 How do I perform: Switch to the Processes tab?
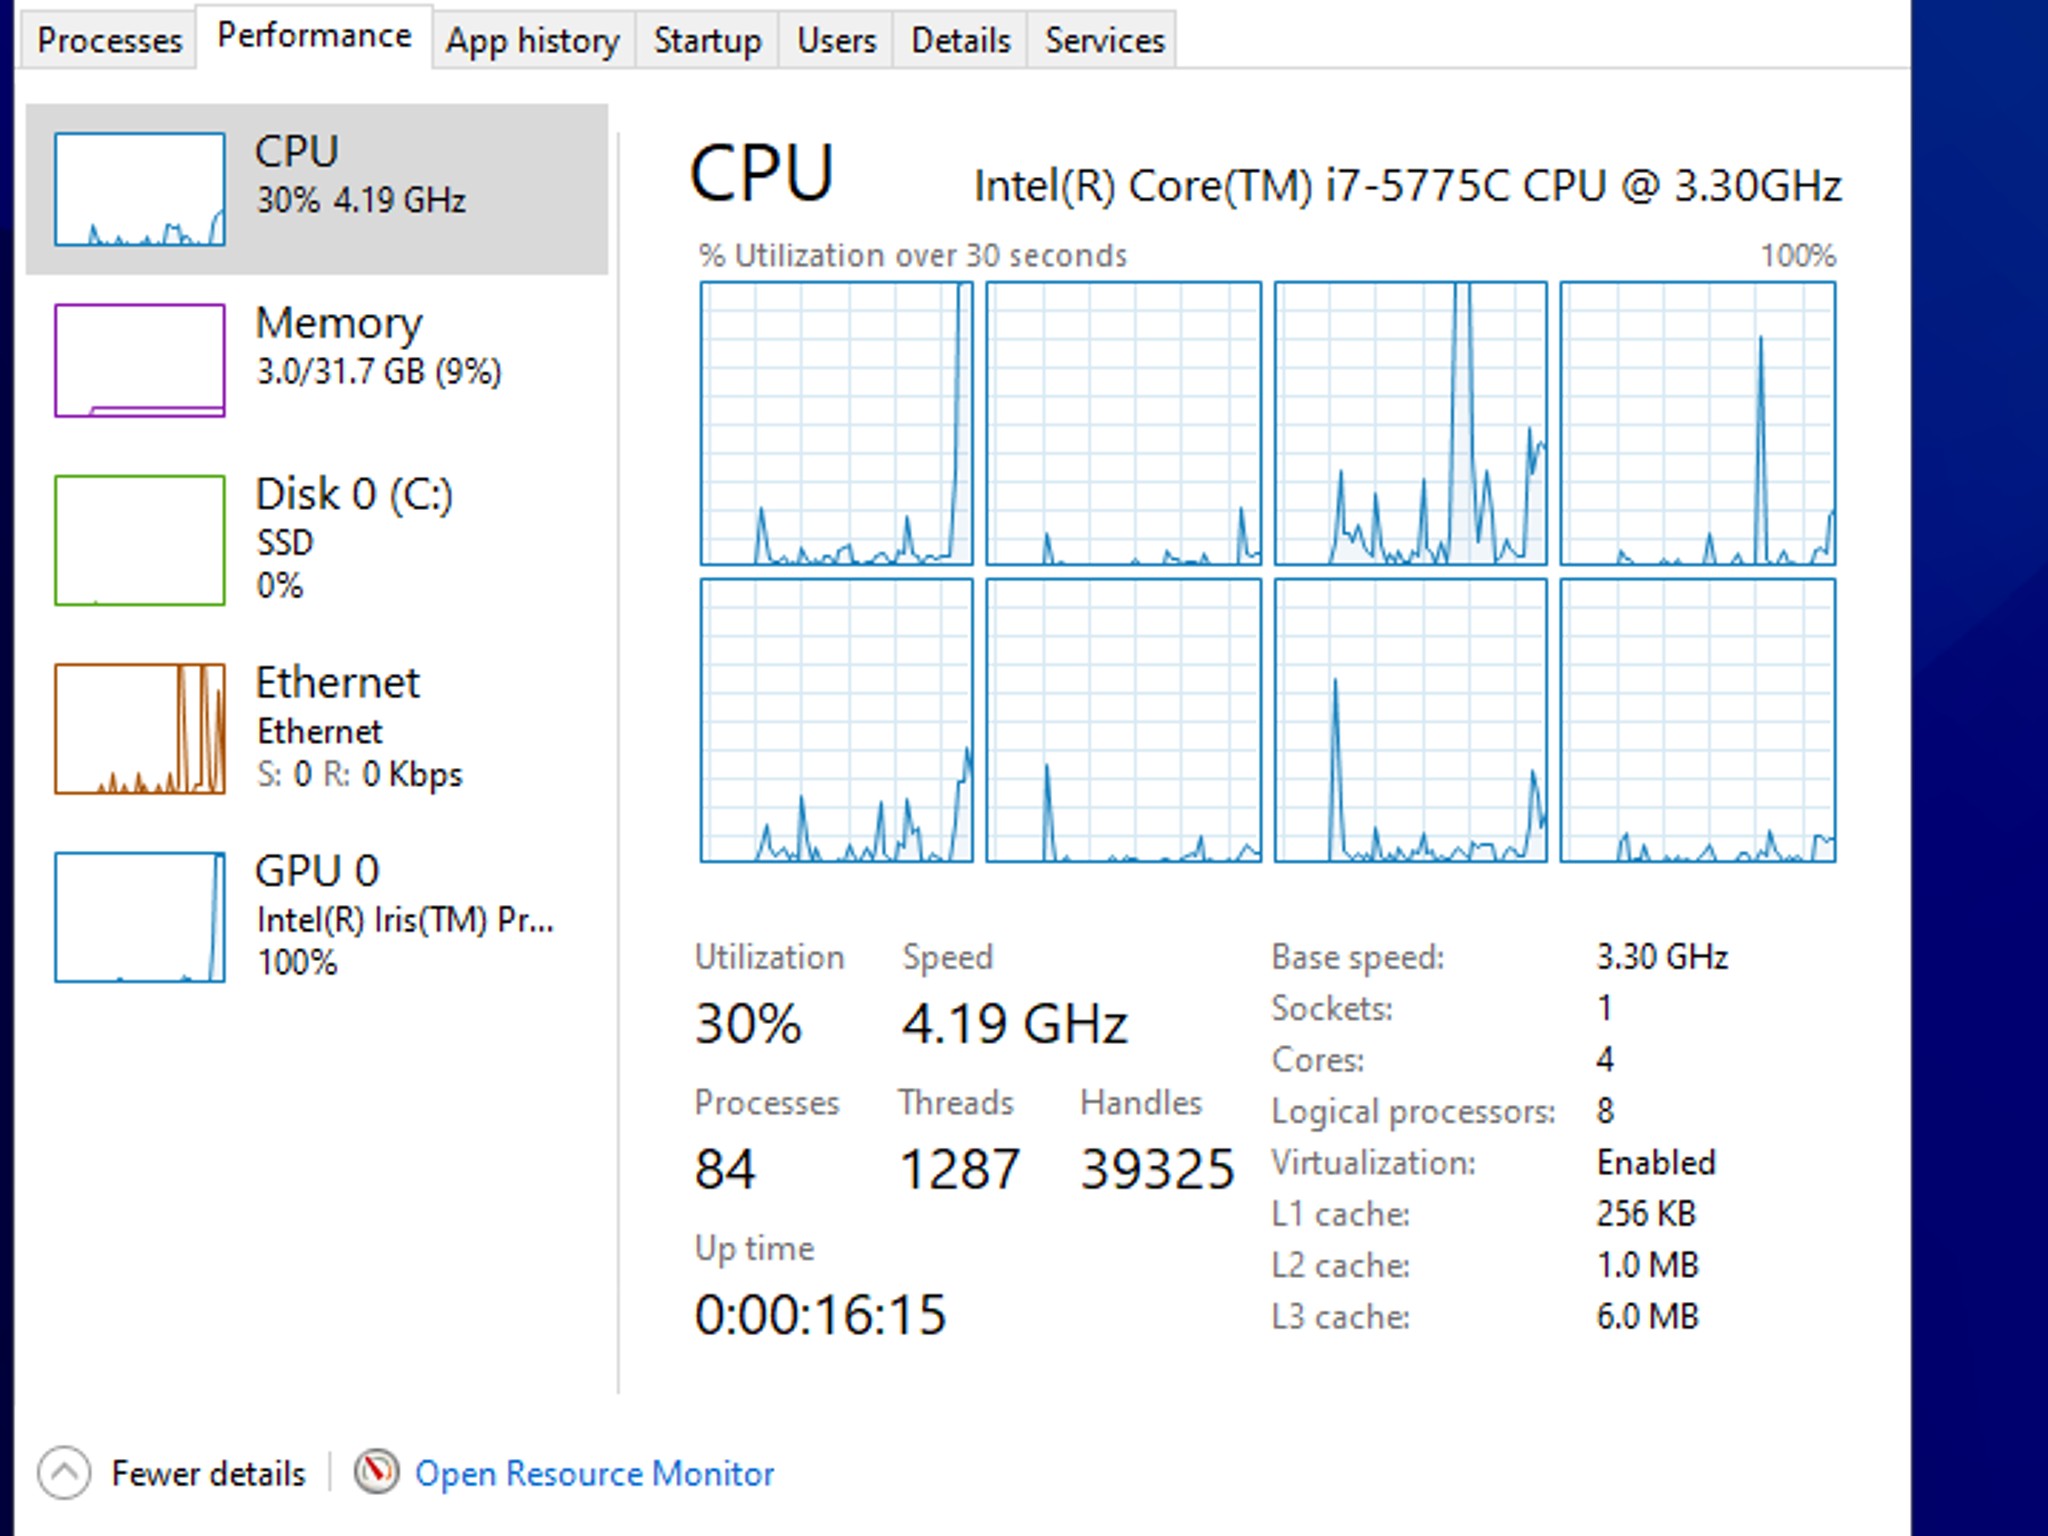tap(109, 41)
